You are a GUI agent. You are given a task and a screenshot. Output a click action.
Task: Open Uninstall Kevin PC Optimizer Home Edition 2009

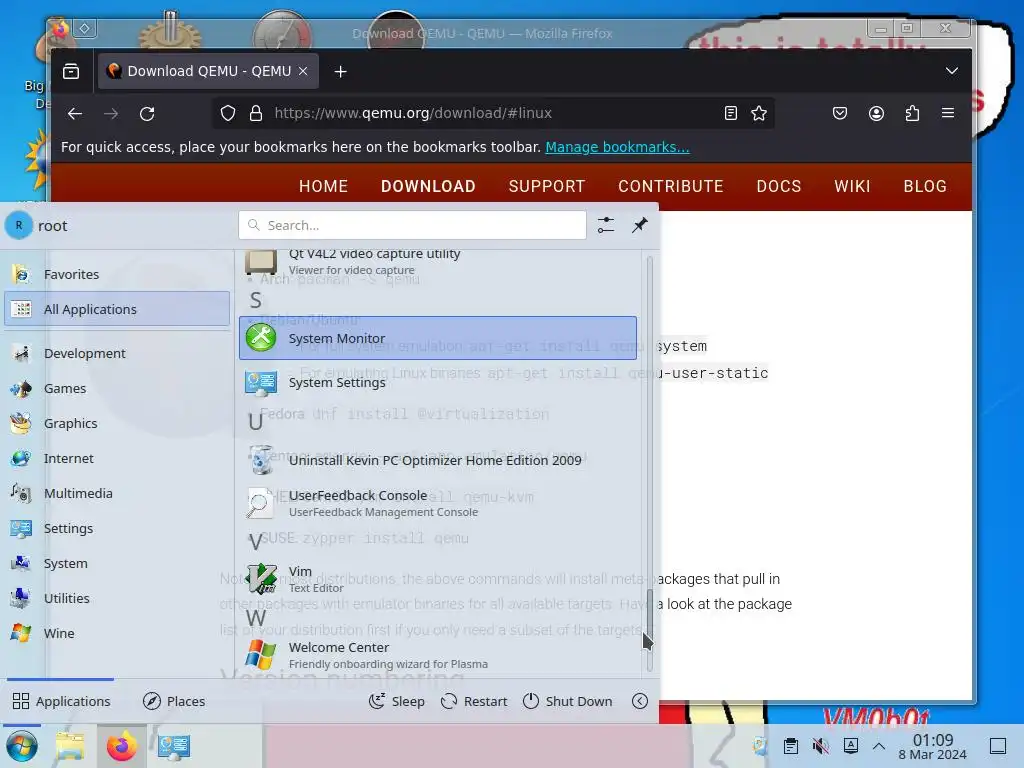438,460
